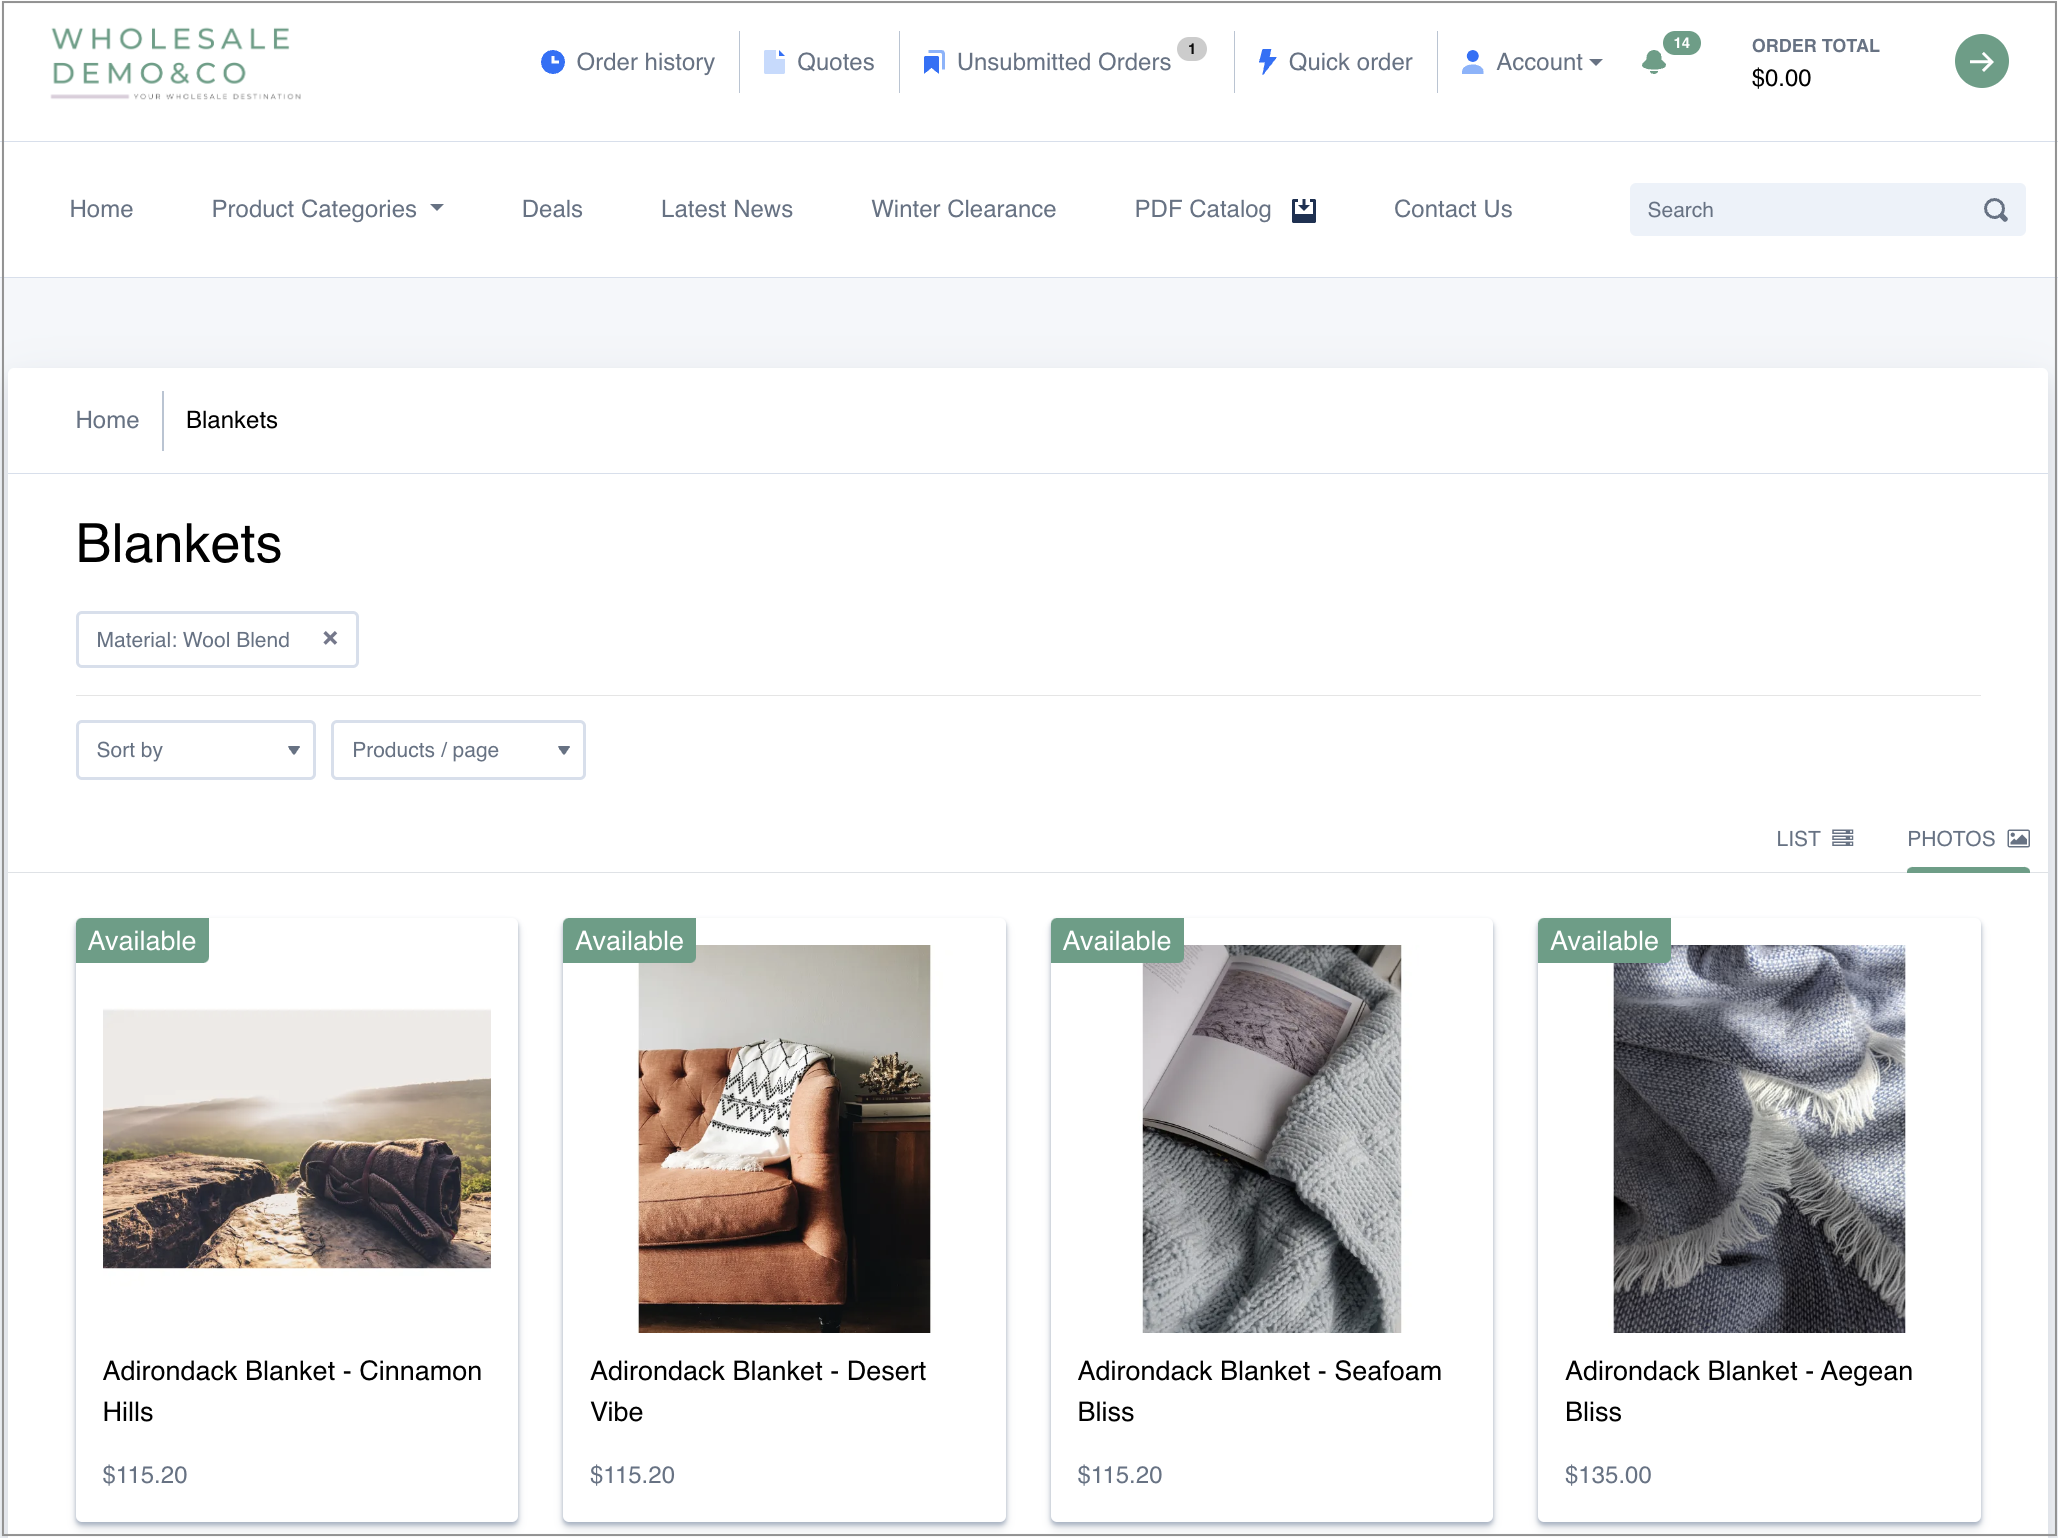Switch to PHOTOS view

coord(1967,839)
